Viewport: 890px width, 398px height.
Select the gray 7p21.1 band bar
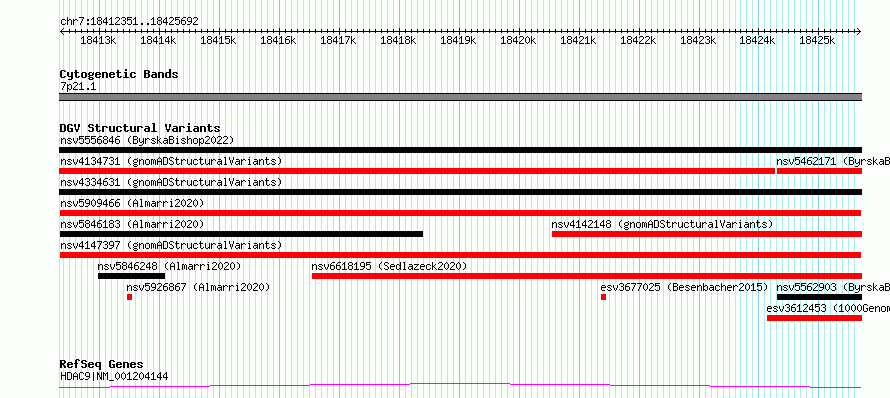click(x=461, y=97)
